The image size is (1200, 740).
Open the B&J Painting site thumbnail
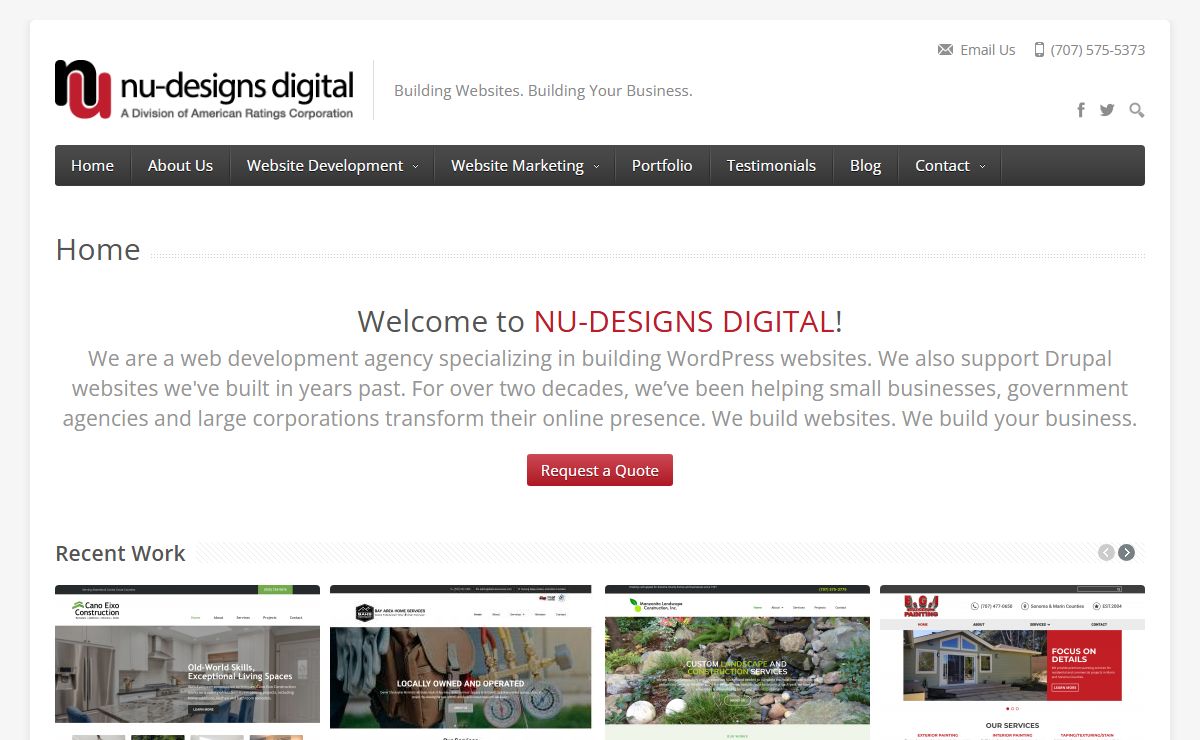click(1012, 662)
